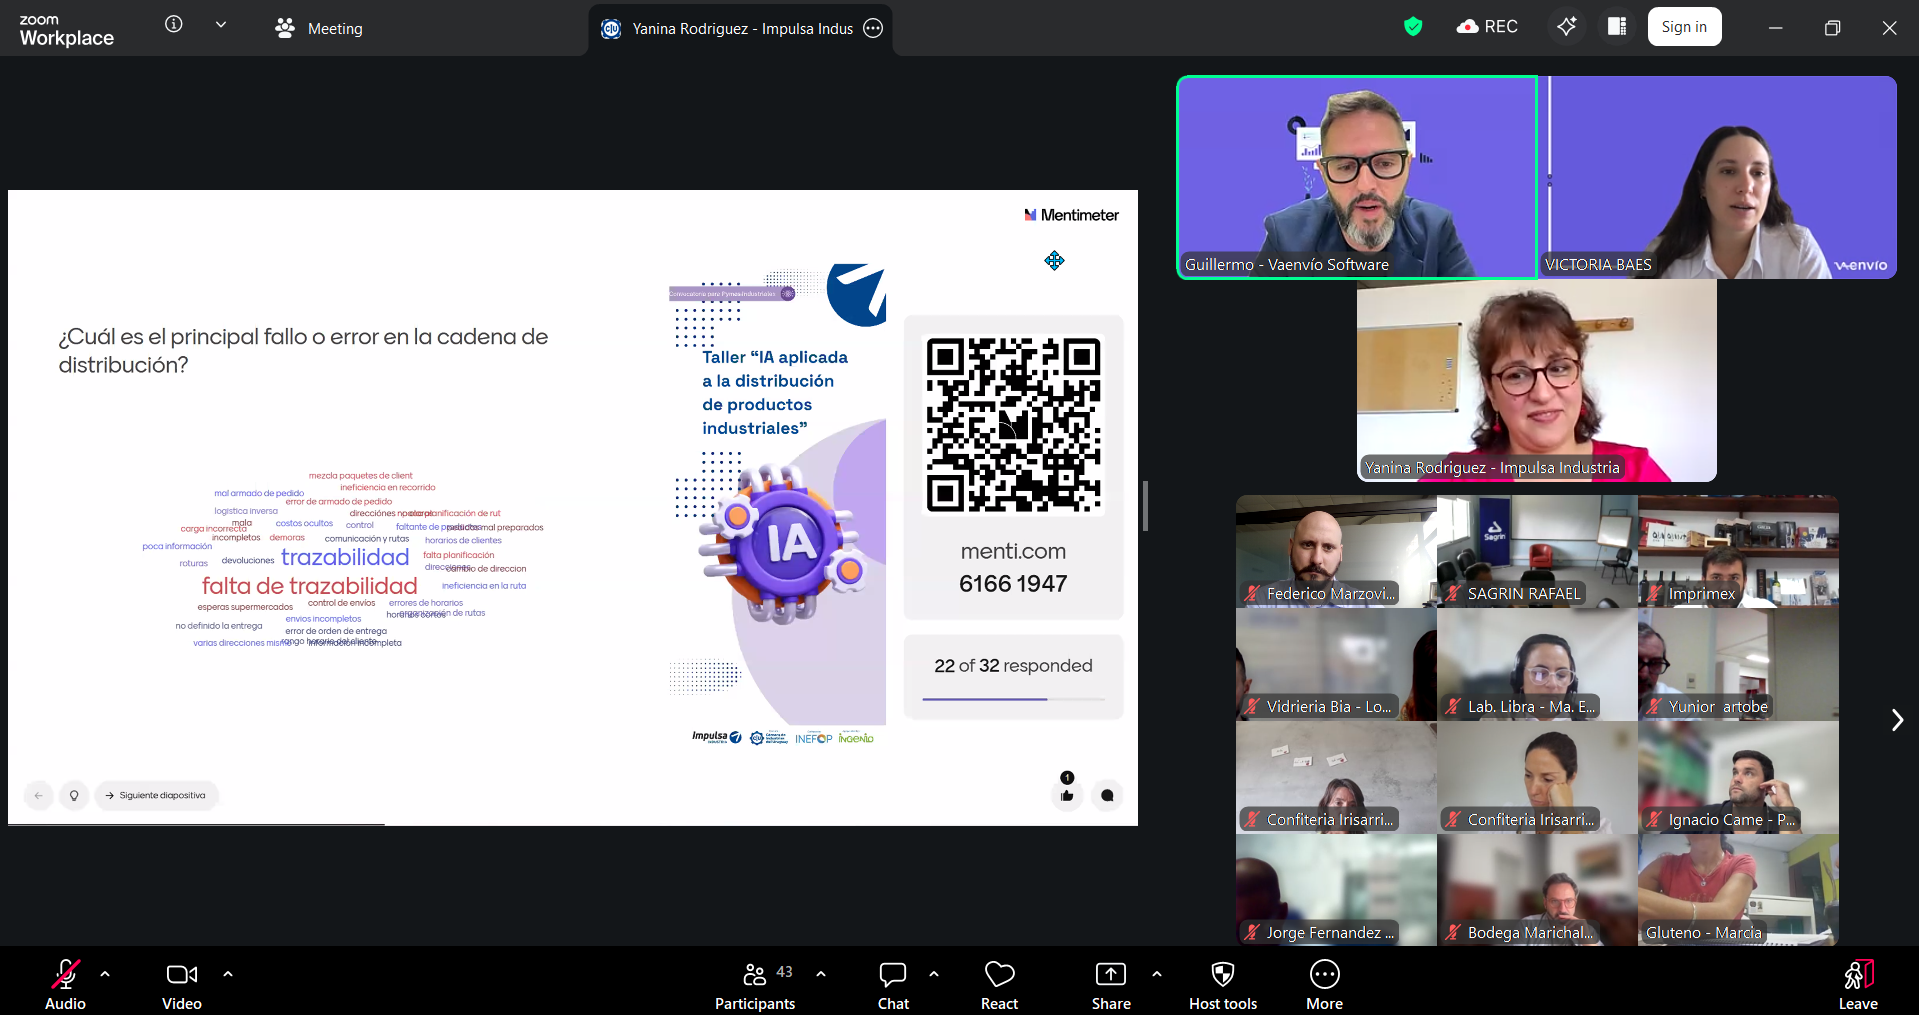Open Host tools shield

(x=1222, y=985)
